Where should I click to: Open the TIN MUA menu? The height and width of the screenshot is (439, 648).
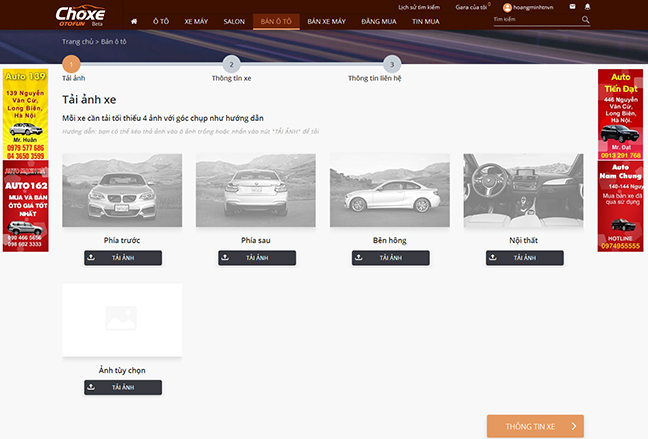426,21
